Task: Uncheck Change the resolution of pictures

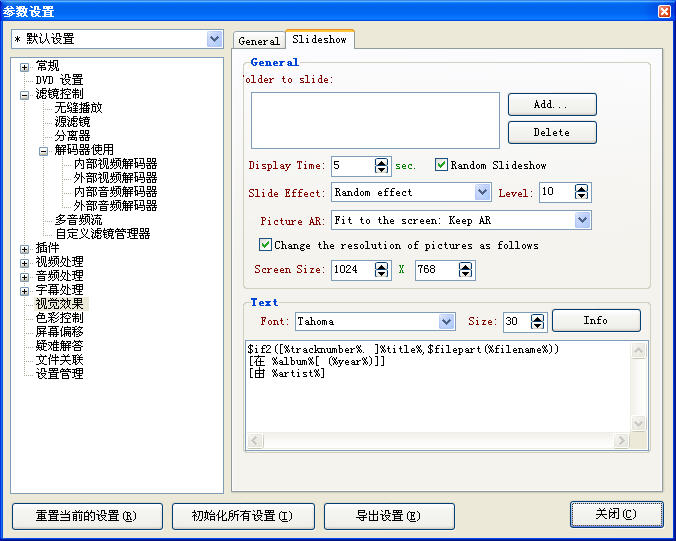Action: (x=265, y=245)
